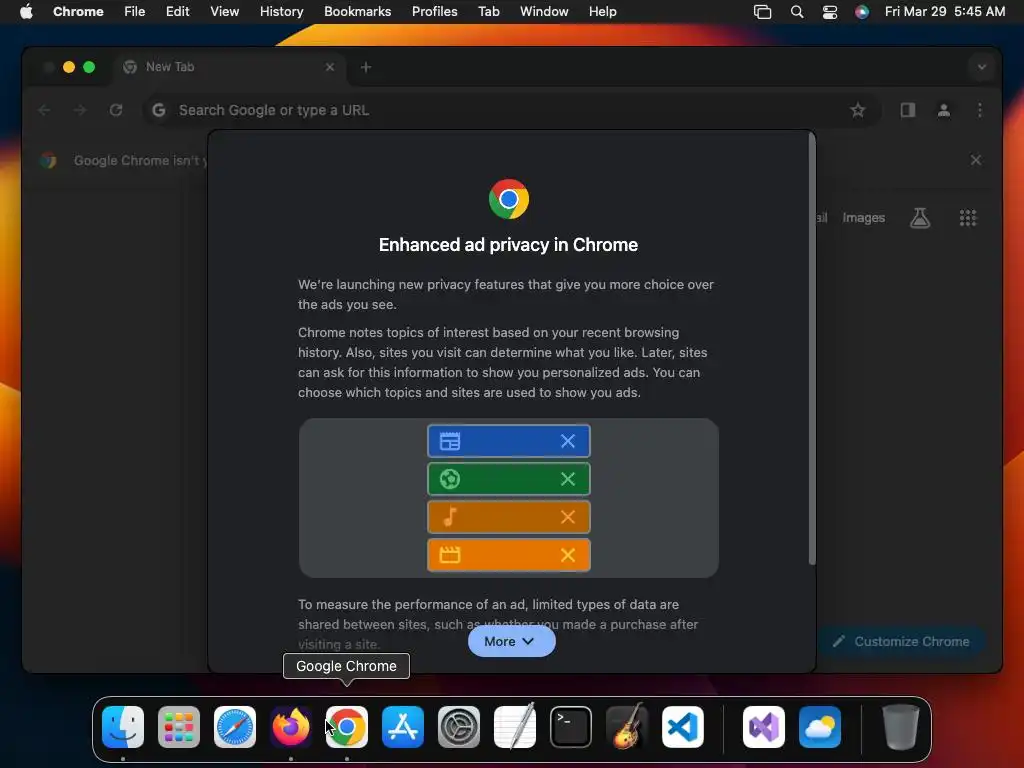Remove the green sports topic chip
Viewport: 1024px width, 768px height.
point(568,479)
